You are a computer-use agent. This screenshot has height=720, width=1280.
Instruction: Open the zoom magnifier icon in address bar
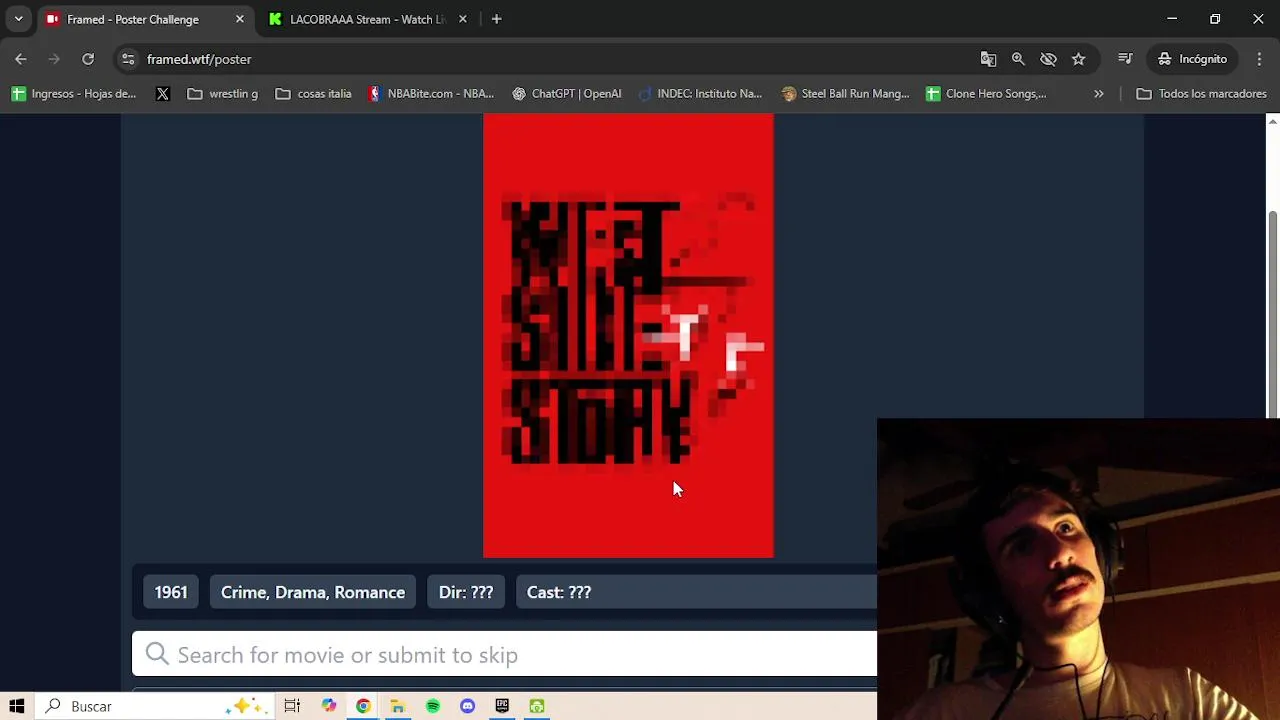1018,59
